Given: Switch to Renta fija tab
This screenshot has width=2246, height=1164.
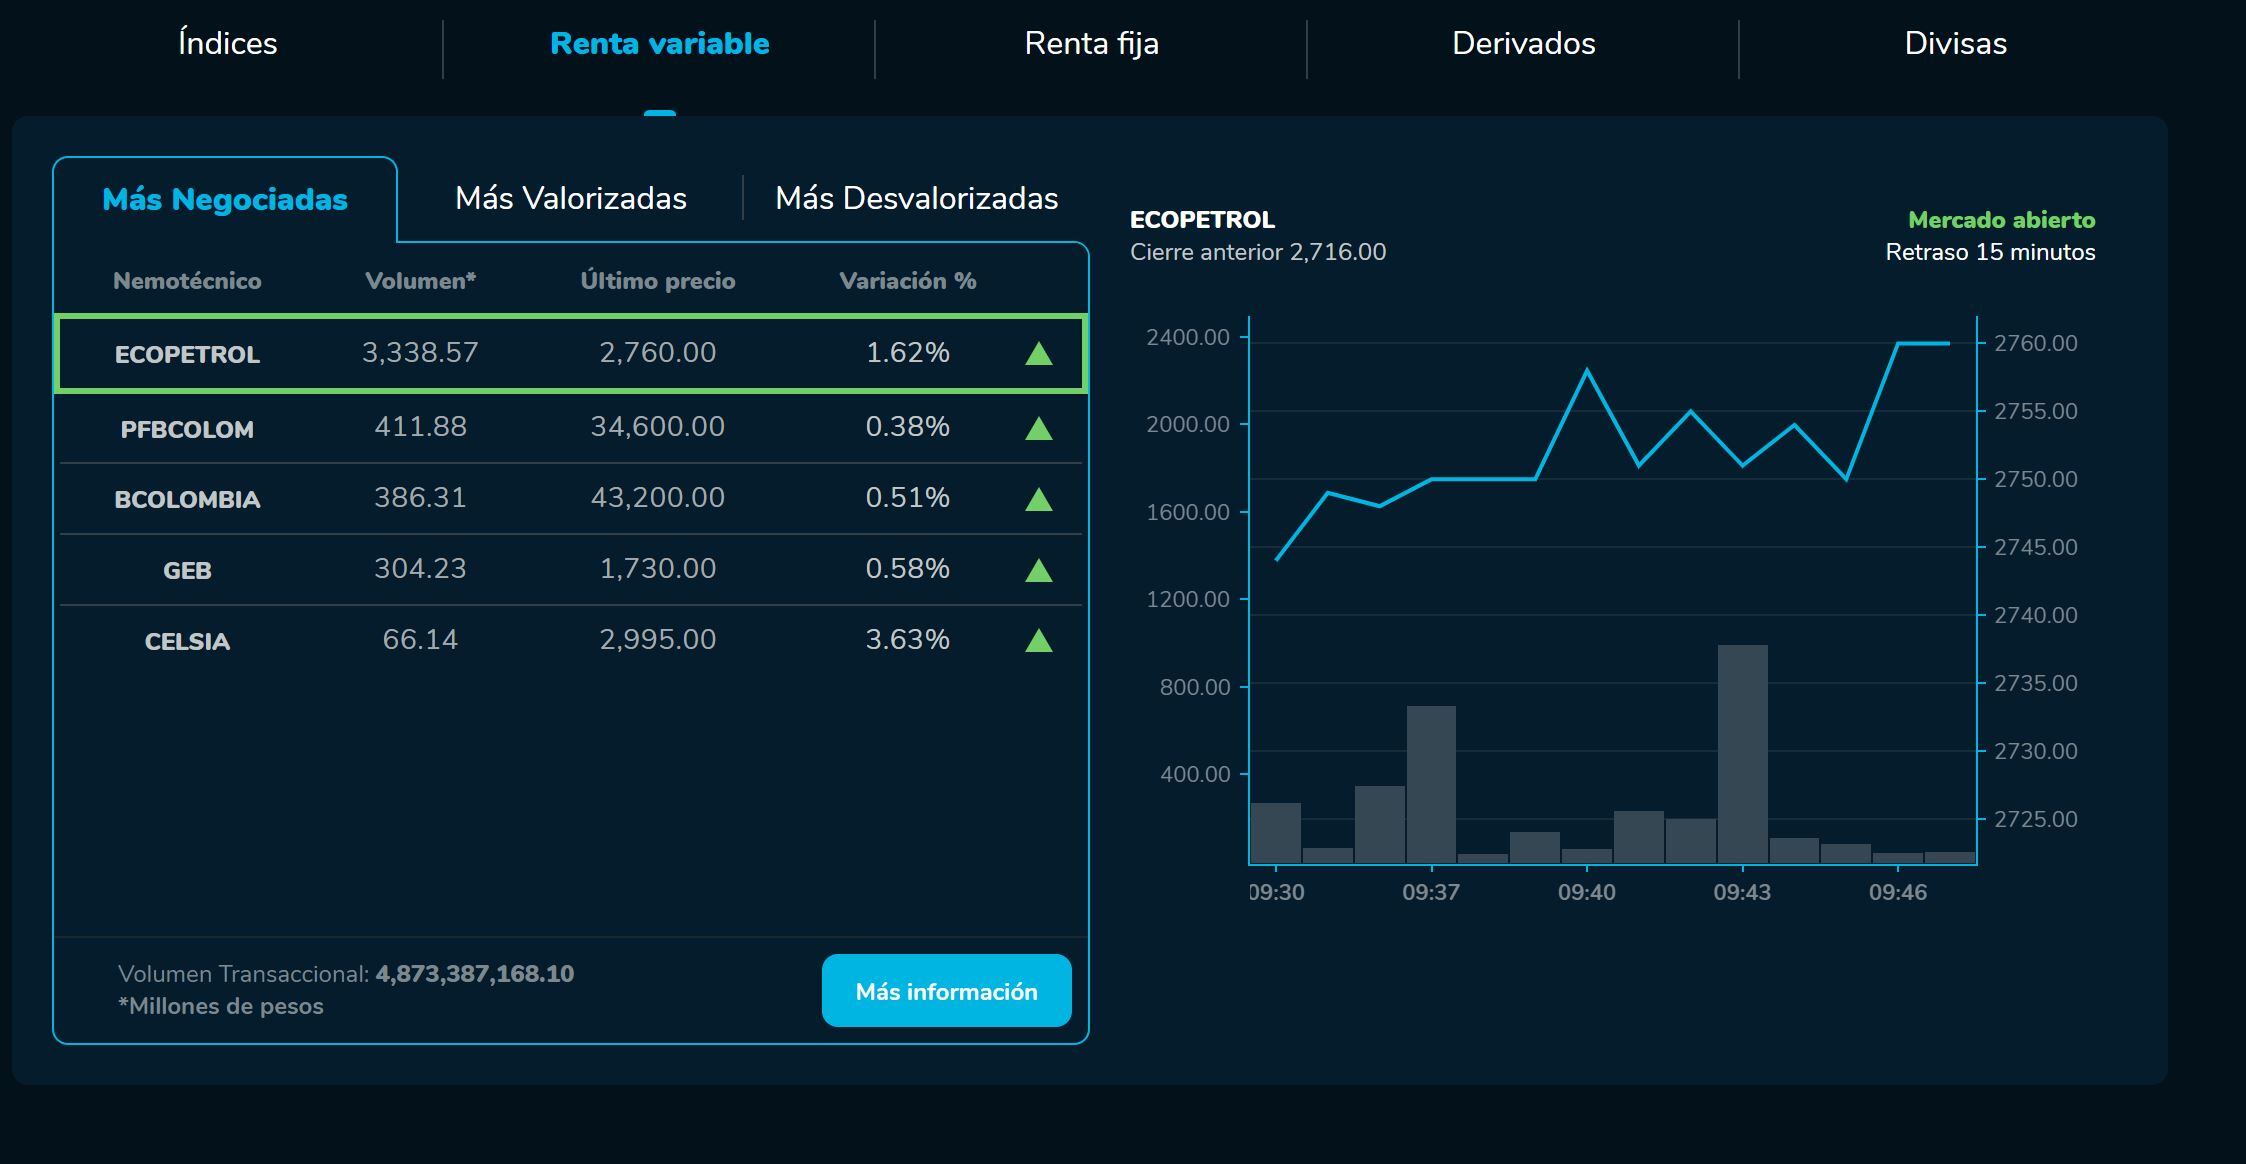Looking at the screenshot, I should 1091,44.
